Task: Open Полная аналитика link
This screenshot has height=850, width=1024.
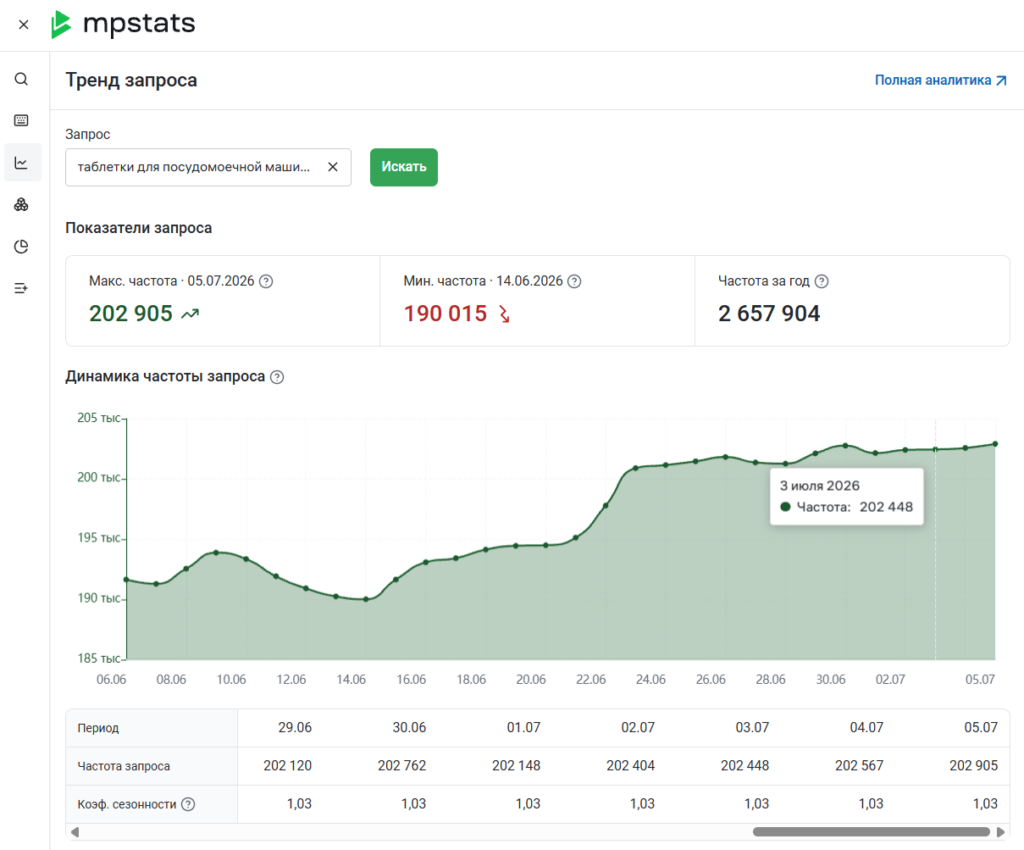Action: 940,80
